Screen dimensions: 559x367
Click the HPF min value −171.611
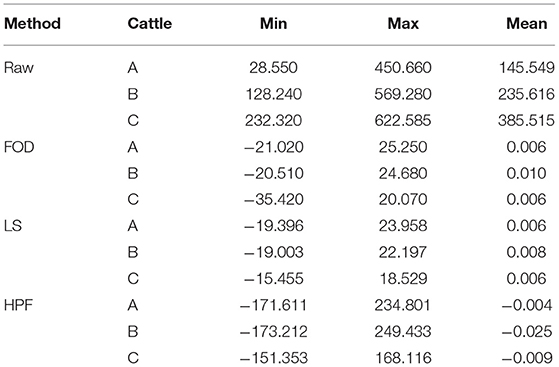point(273,305)
